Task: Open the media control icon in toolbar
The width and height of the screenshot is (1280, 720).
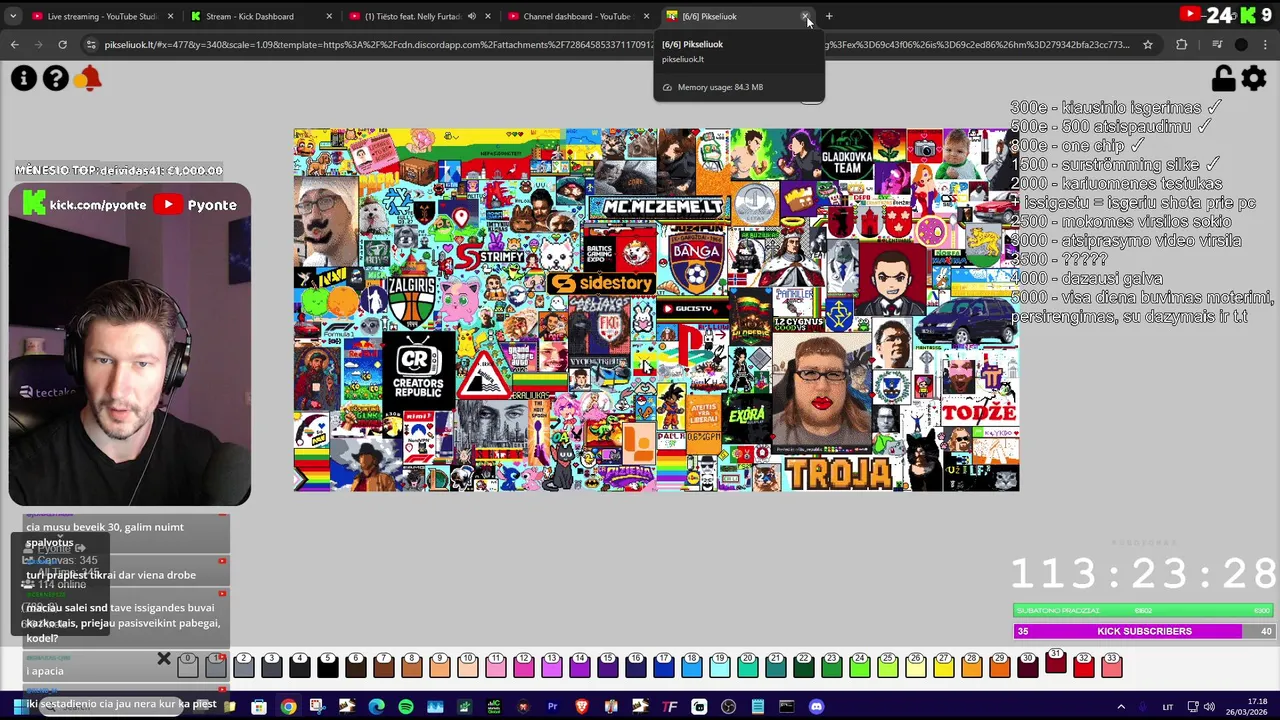Action: 1217,44
